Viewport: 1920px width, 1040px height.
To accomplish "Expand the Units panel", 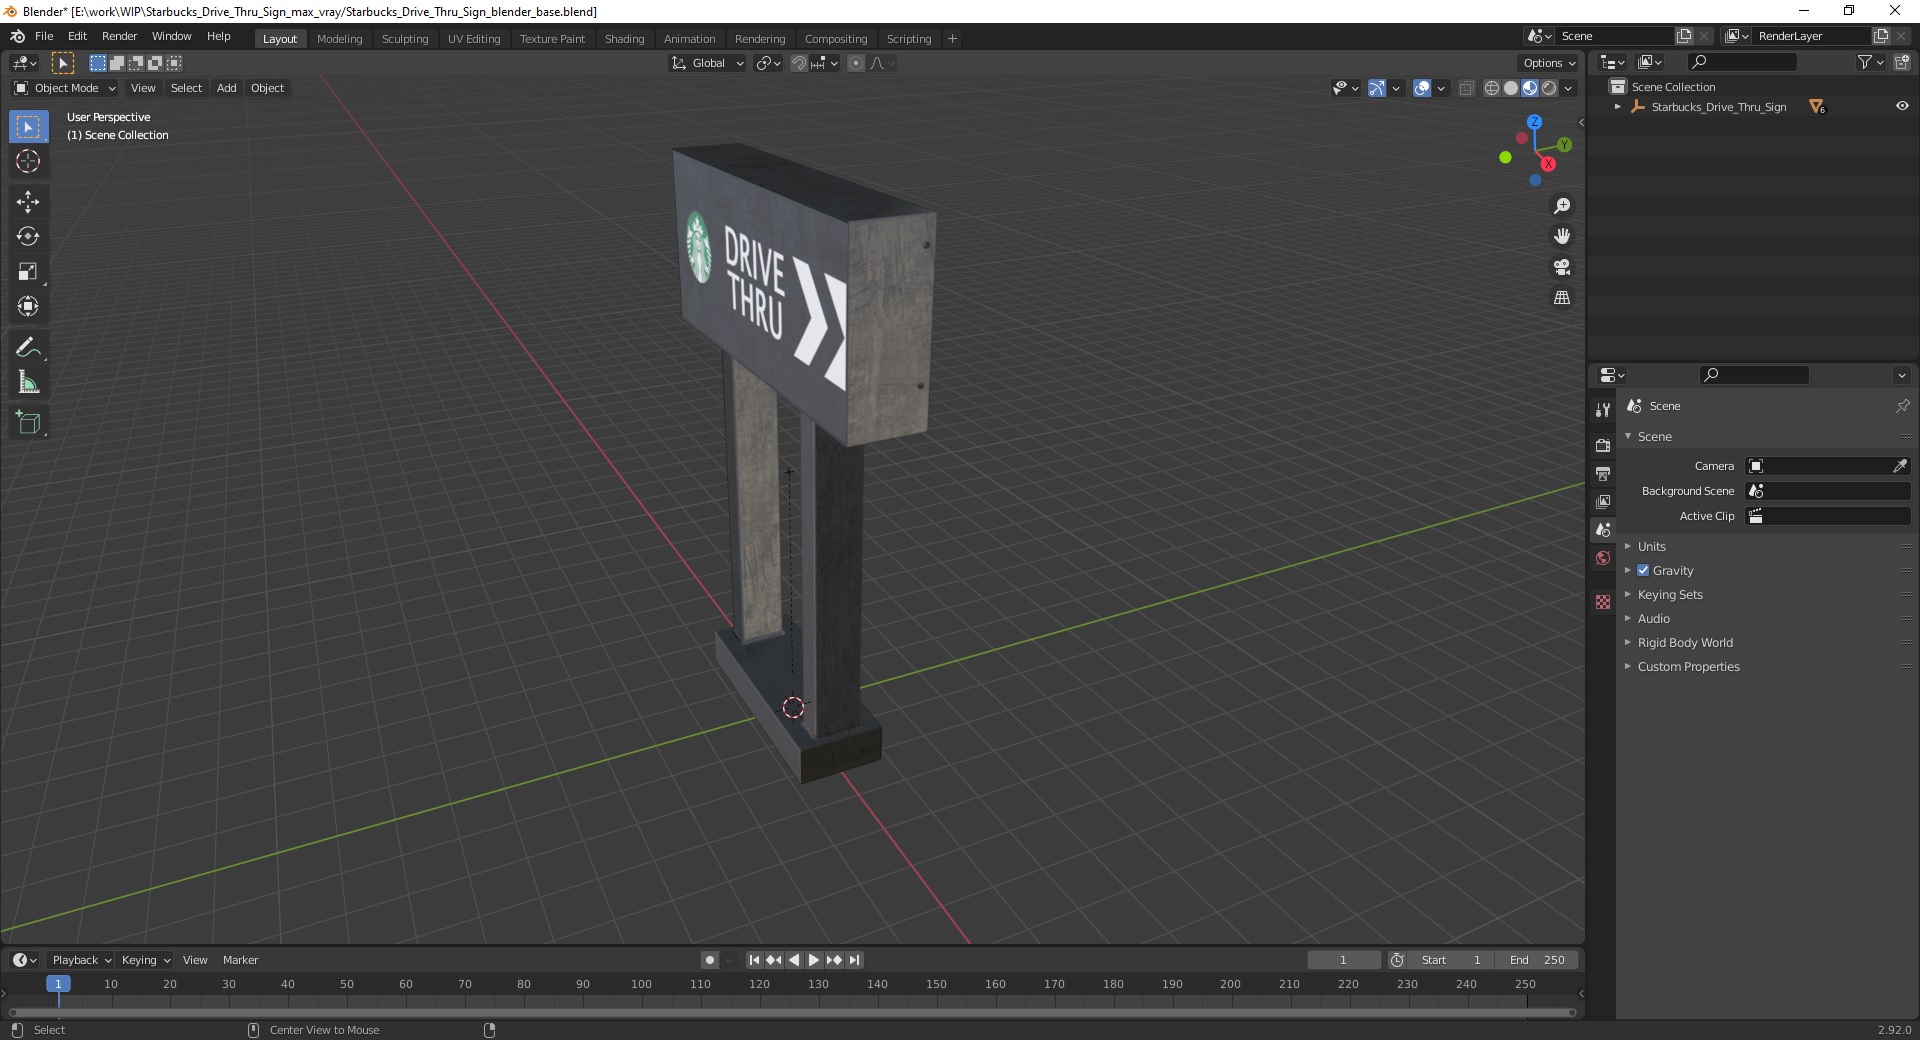I will pyautogui.click(x=1652, y=547).
